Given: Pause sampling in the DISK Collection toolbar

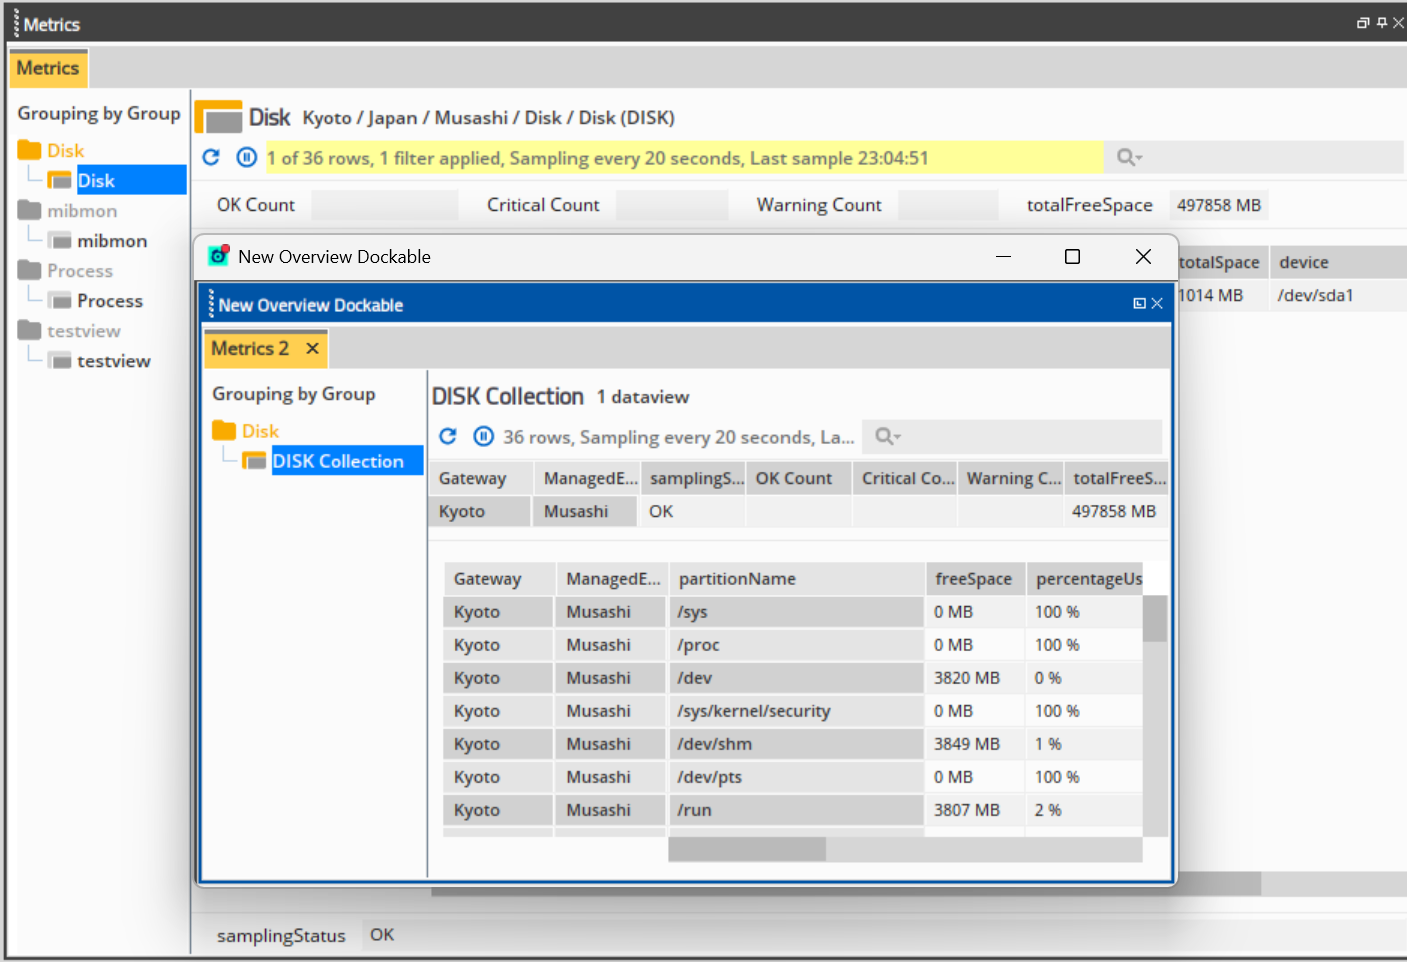Looking at the screenshot, I should 484,436.
